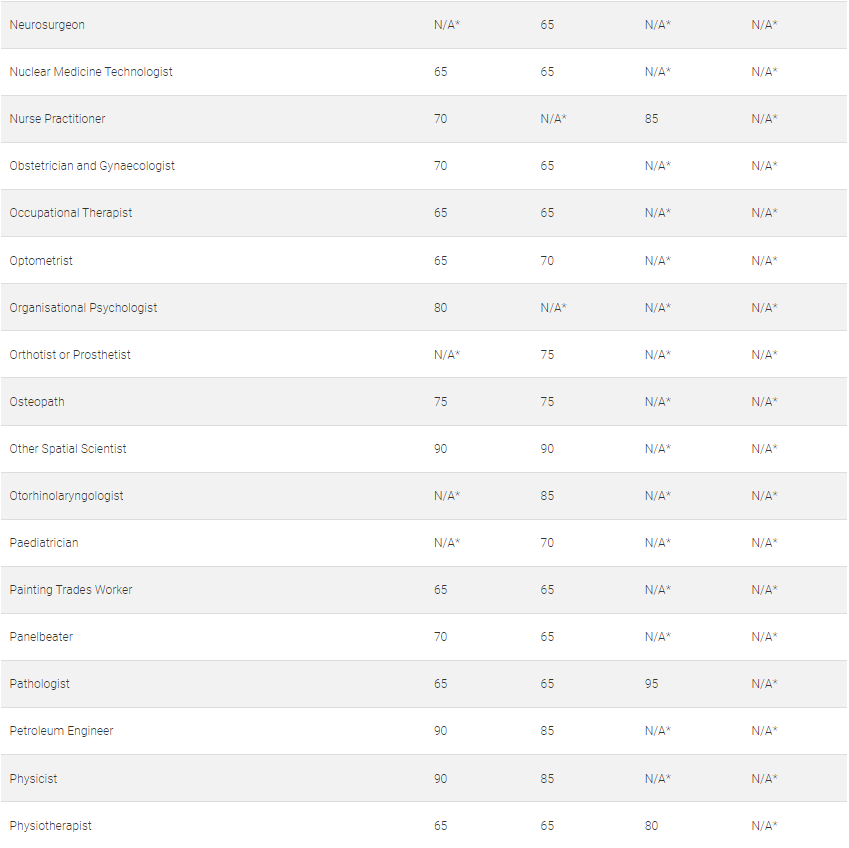Click the Physicist occupation name
The height and width of the screenshot is (848, 849).
tap(34, 779)
